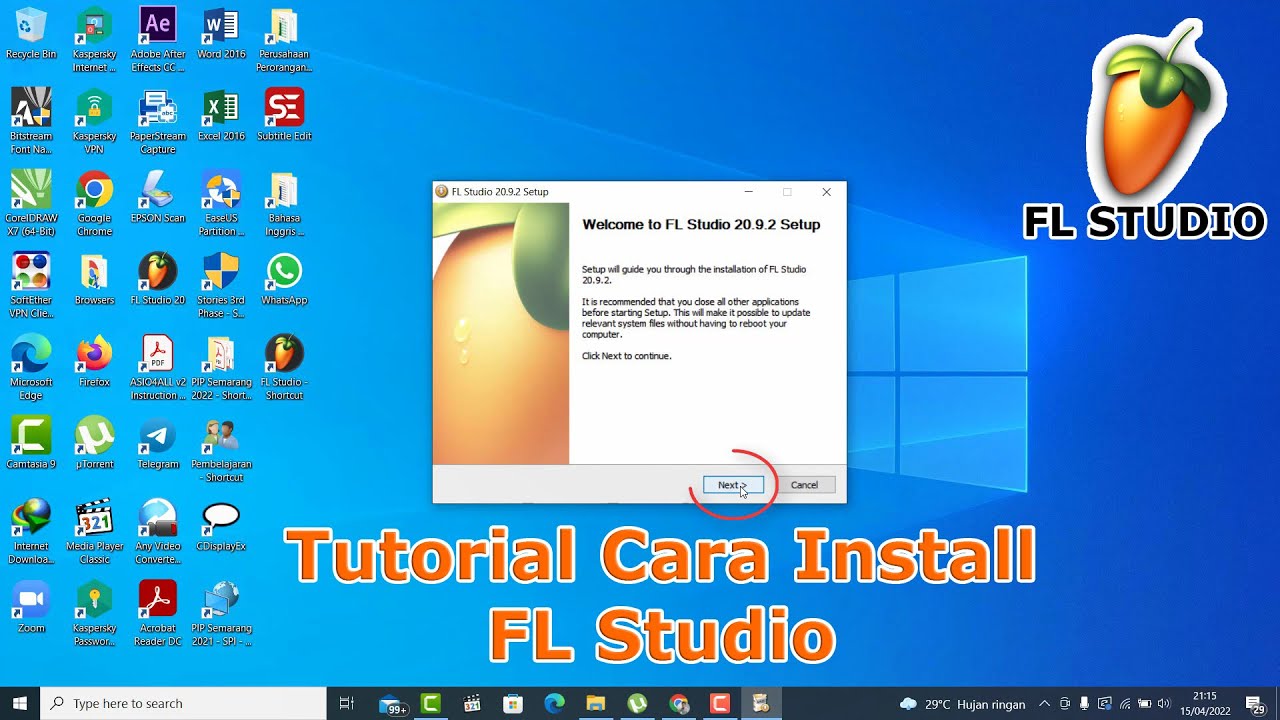Select Adobe After Effects CC icon
The height and width of the screenshot is (720, 1280).
pyautogui.click(x=158, y=40)
